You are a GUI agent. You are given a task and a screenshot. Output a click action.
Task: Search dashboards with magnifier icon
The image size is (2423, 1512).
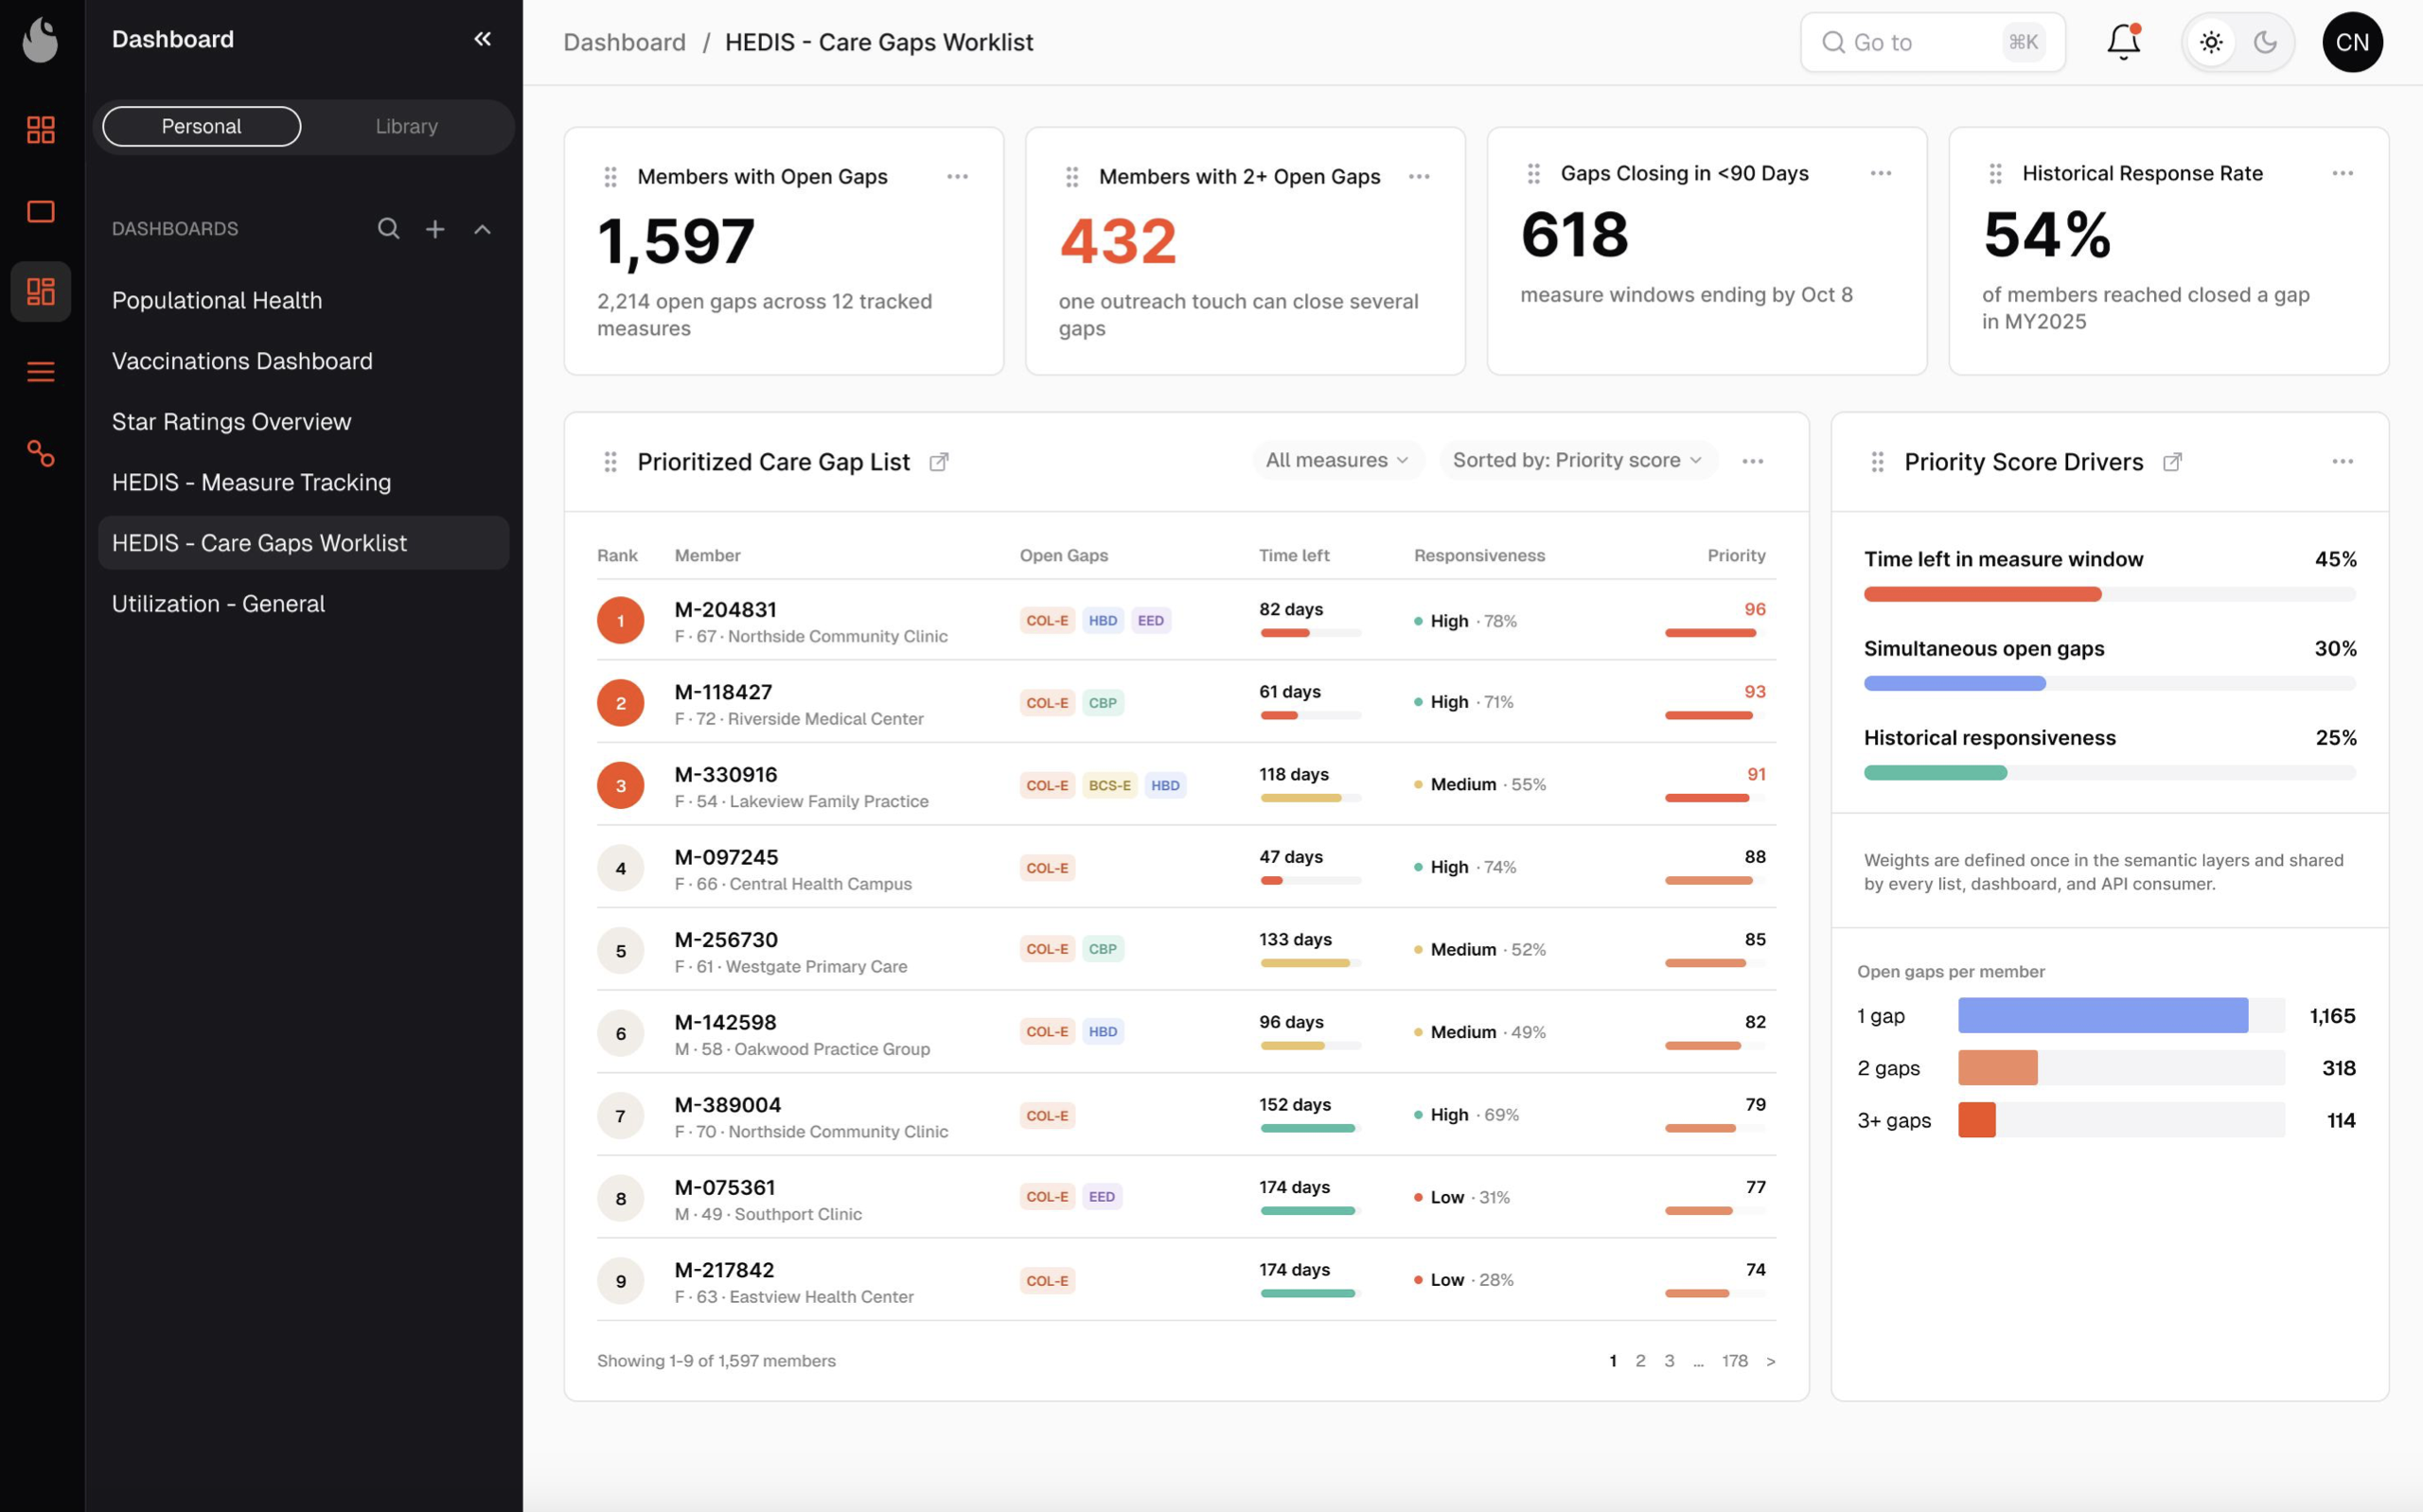click(x=388, y=229)
